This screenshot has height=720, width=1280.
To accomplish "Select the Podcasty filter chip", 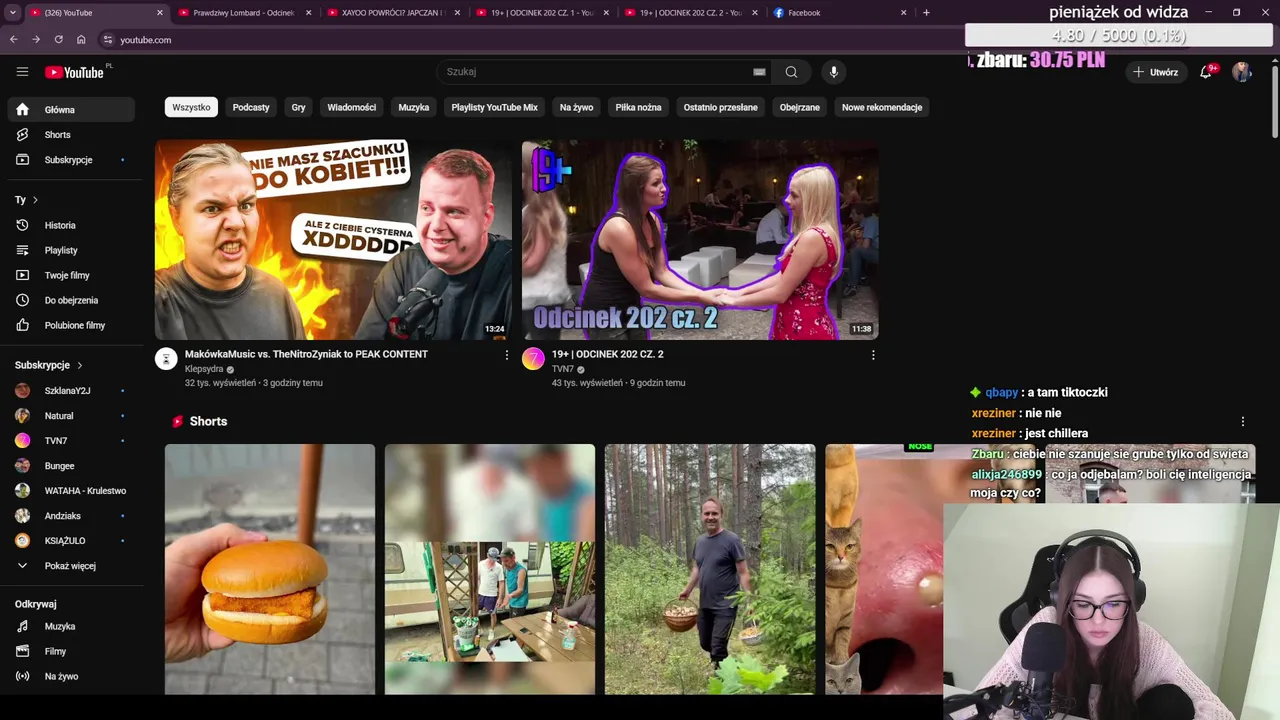I will (x=251, y=107).
